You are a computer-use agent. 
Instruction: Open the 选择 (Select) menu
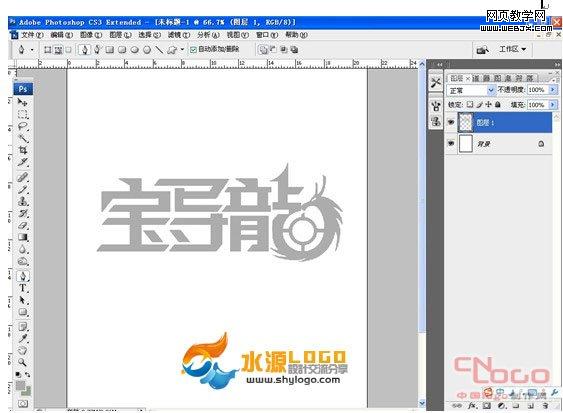[150, 35]
